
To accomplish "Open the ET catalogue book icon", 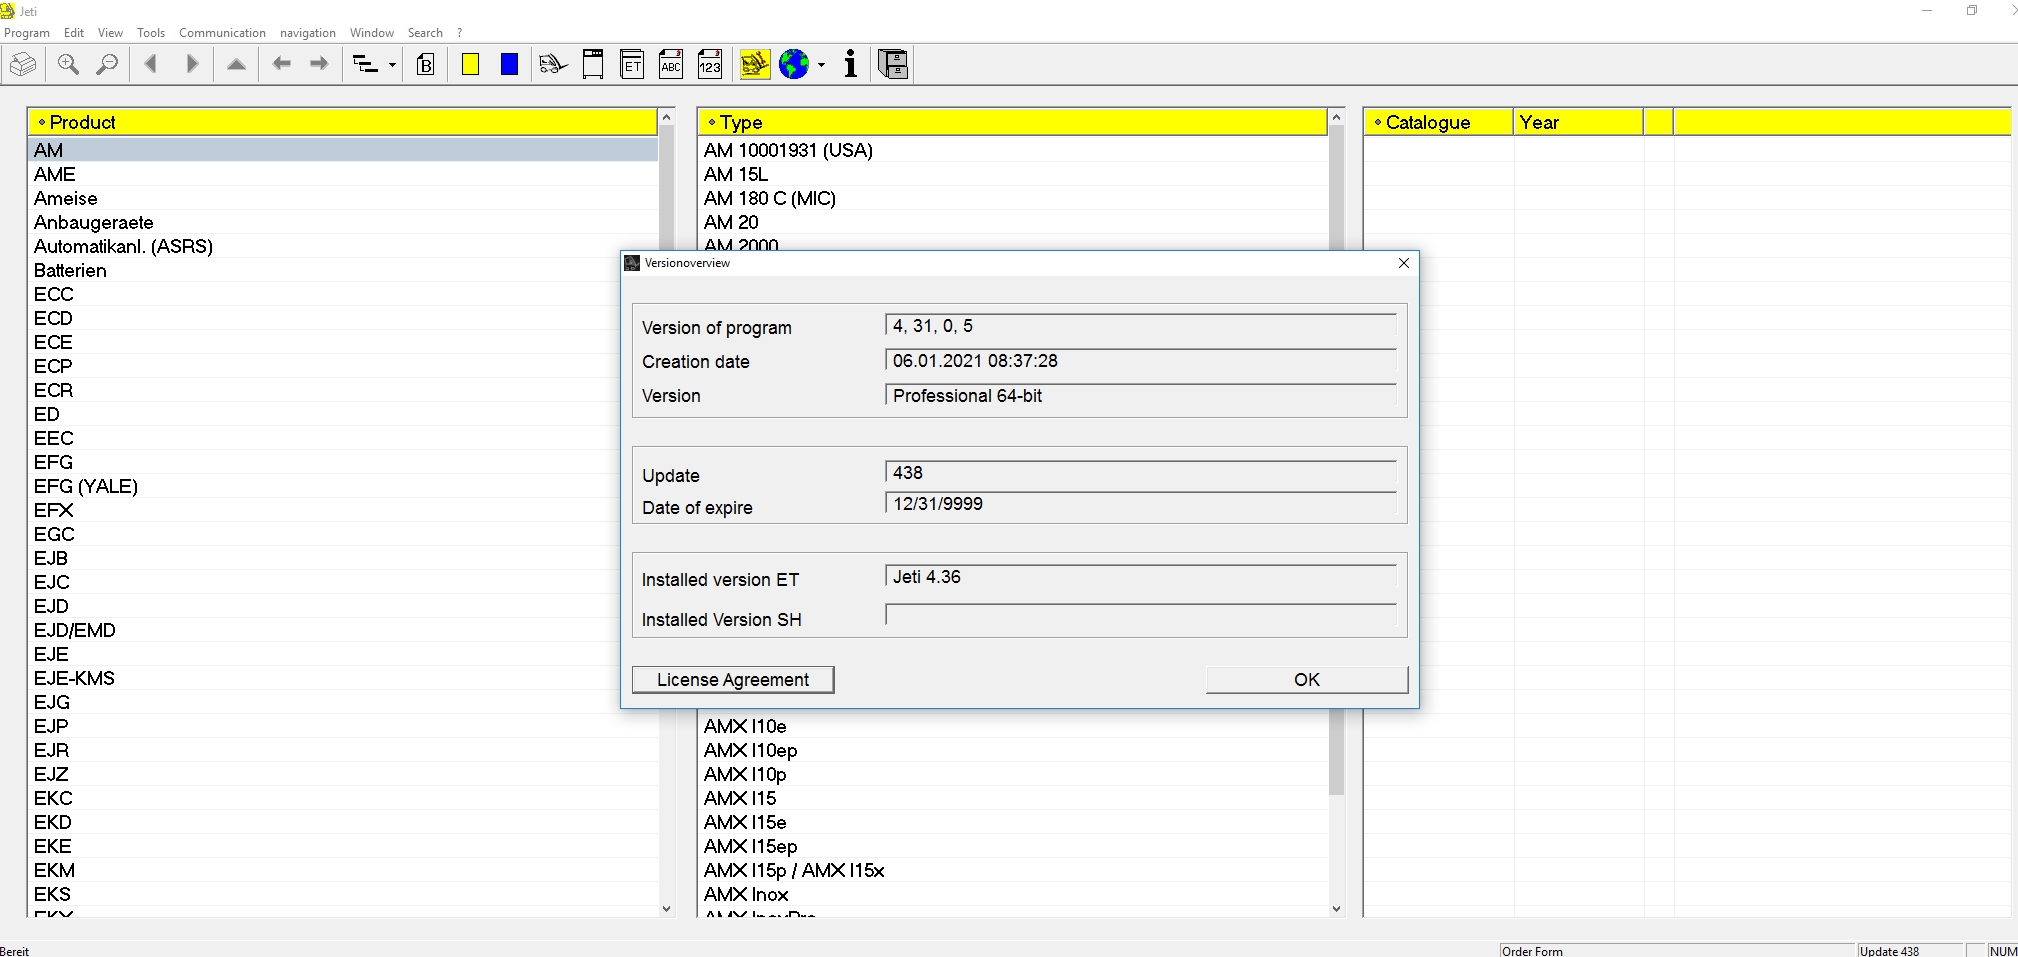I will [632, 64].
